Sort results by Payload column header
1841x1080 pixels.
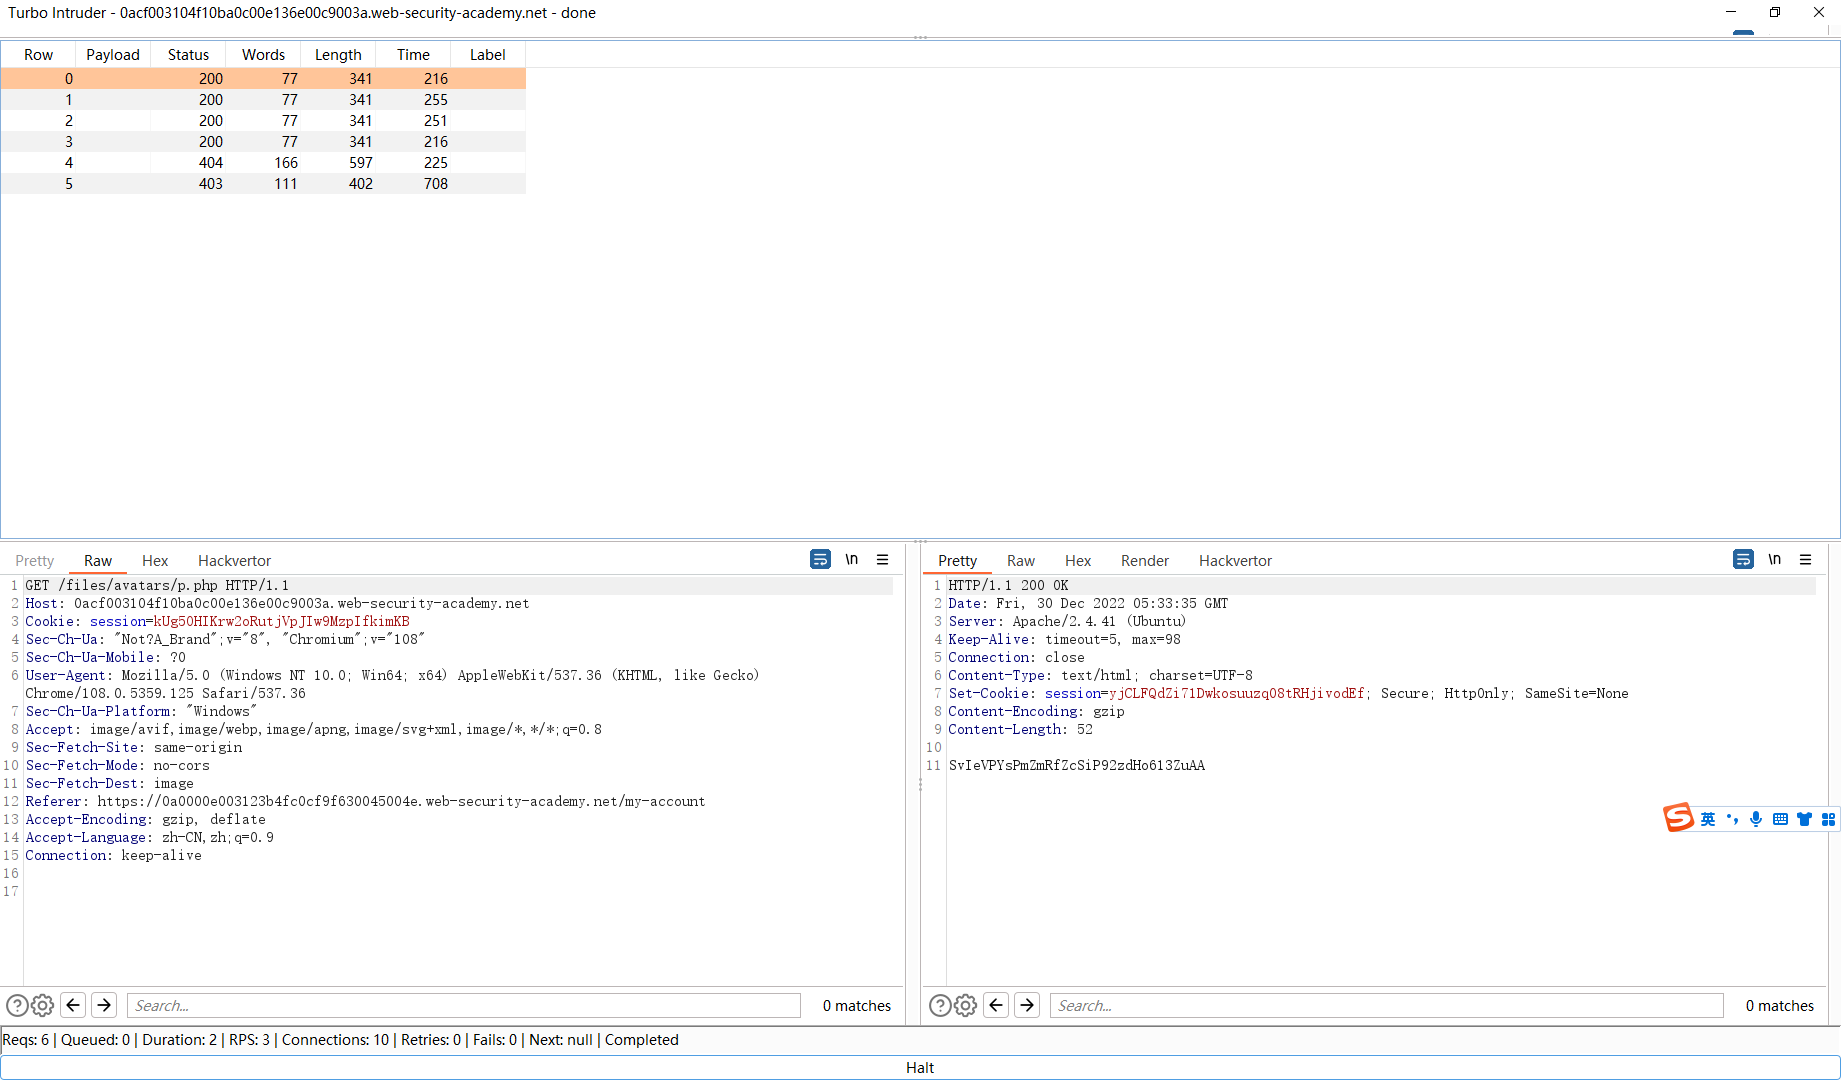click(113, 55)
